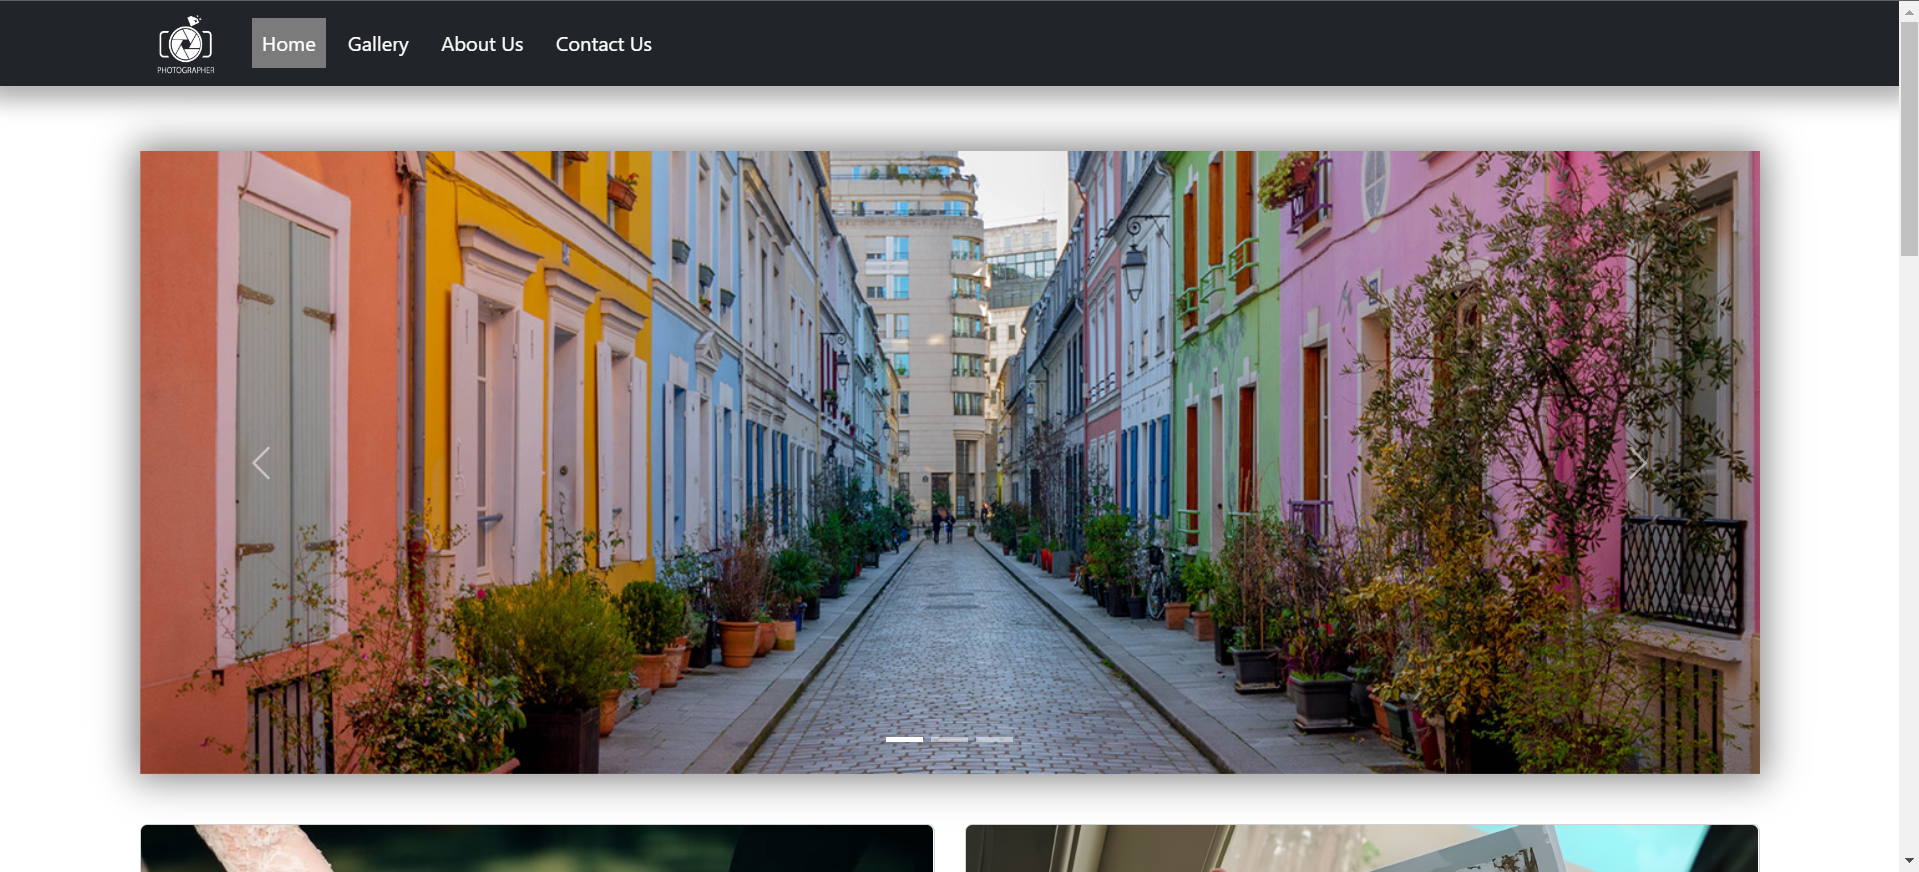Click the vertical scrollbar thumb

(x=1909, y=138)
